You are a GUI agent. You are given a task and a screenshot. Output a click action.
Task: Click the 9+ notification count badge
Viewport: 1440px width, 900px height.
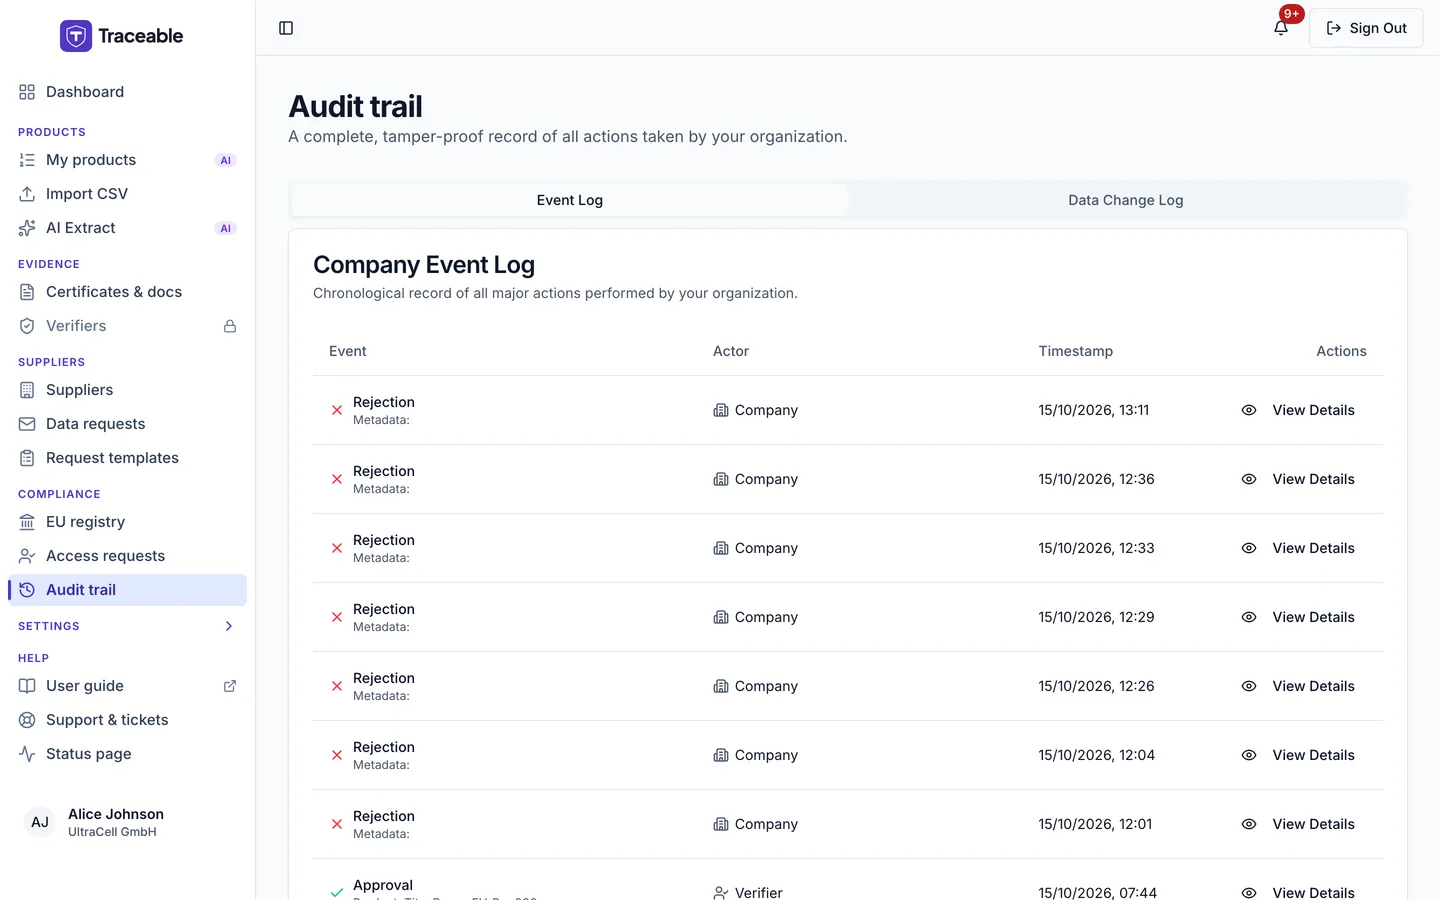(1292, 14)
